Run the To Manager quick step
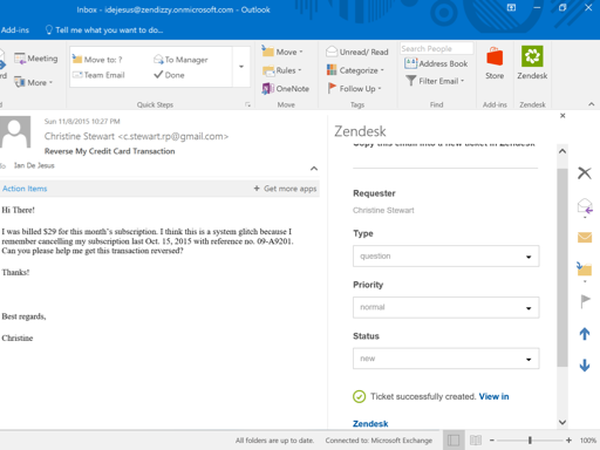 (181, 59)
